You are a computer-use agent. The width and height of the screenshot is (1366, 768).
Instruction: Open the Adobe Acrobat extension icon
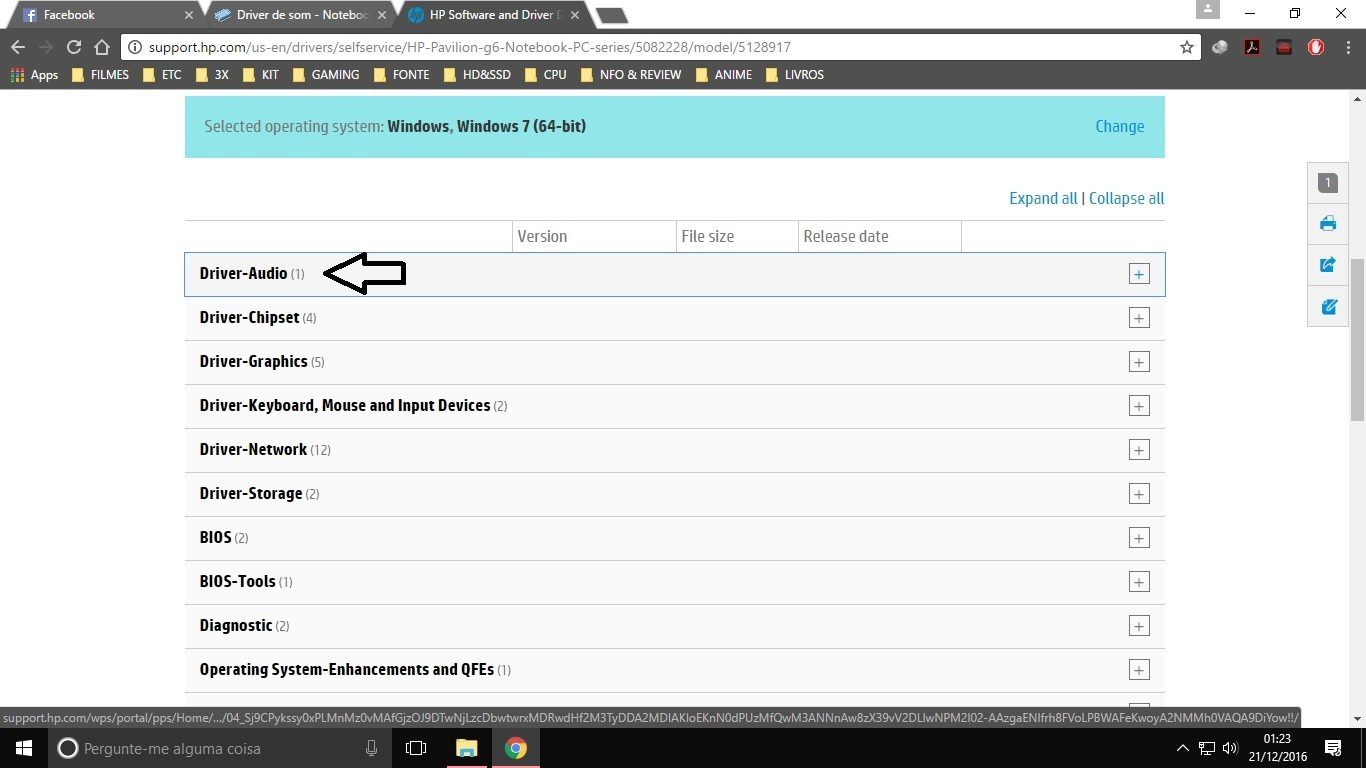click(1251, 47)
